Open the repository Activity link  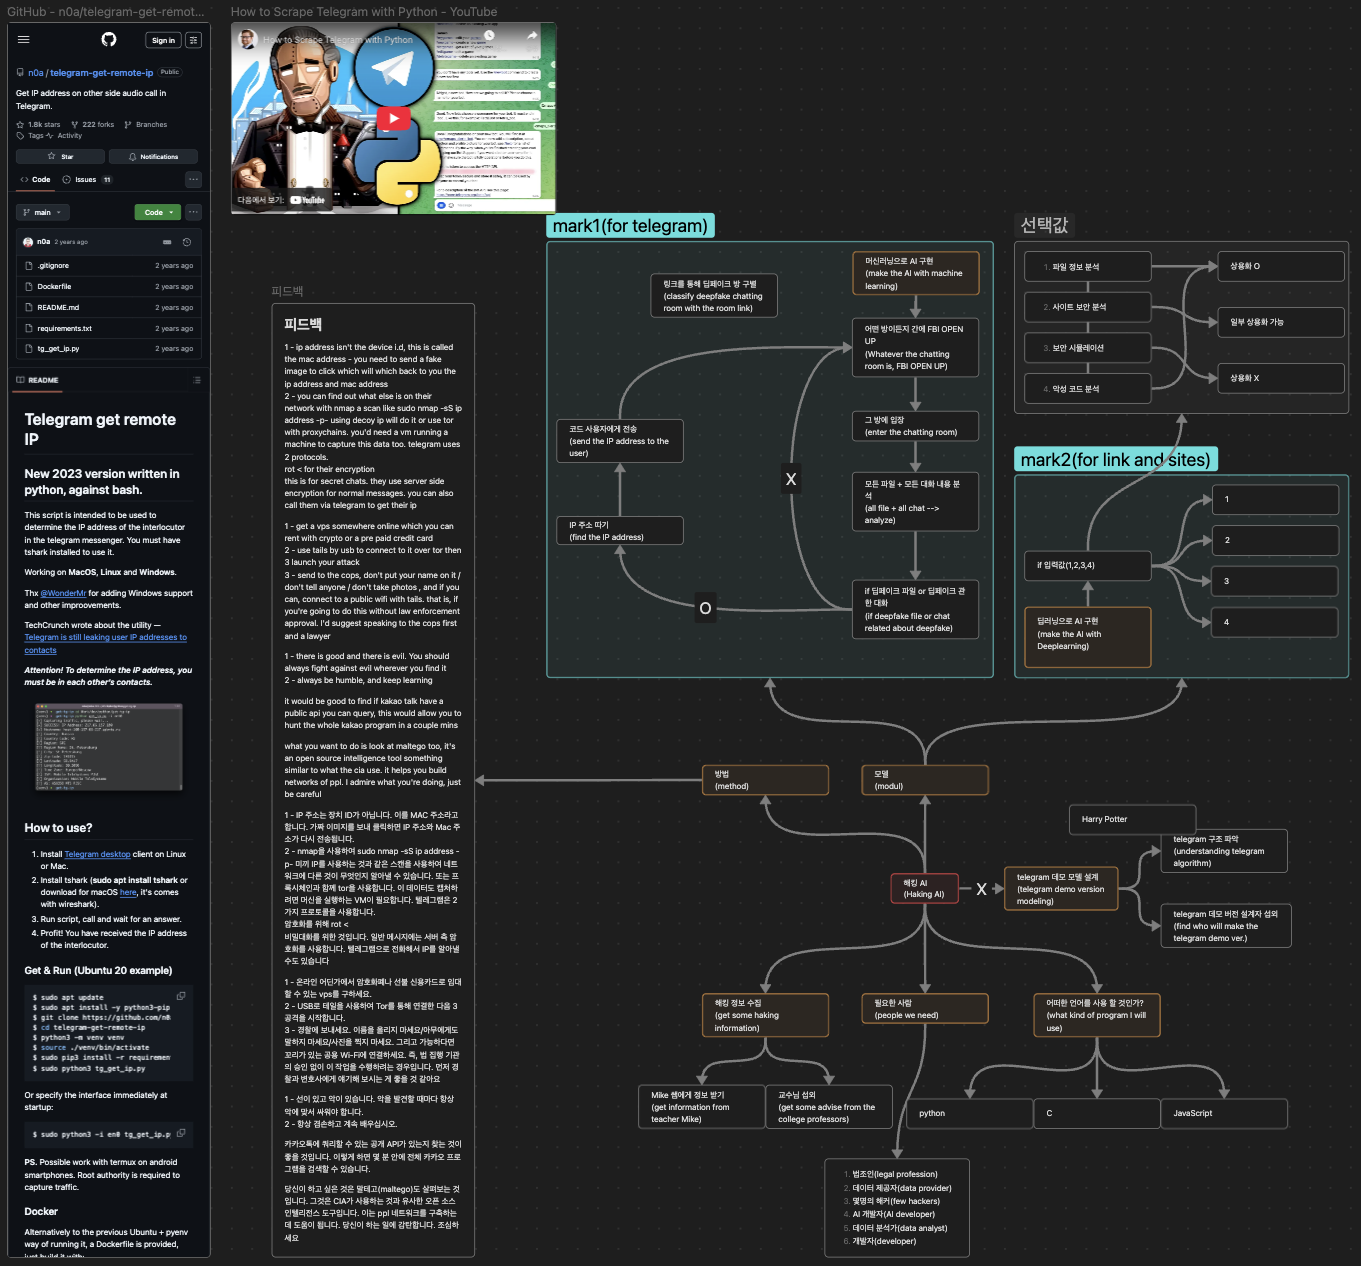[x=65, y=136]
